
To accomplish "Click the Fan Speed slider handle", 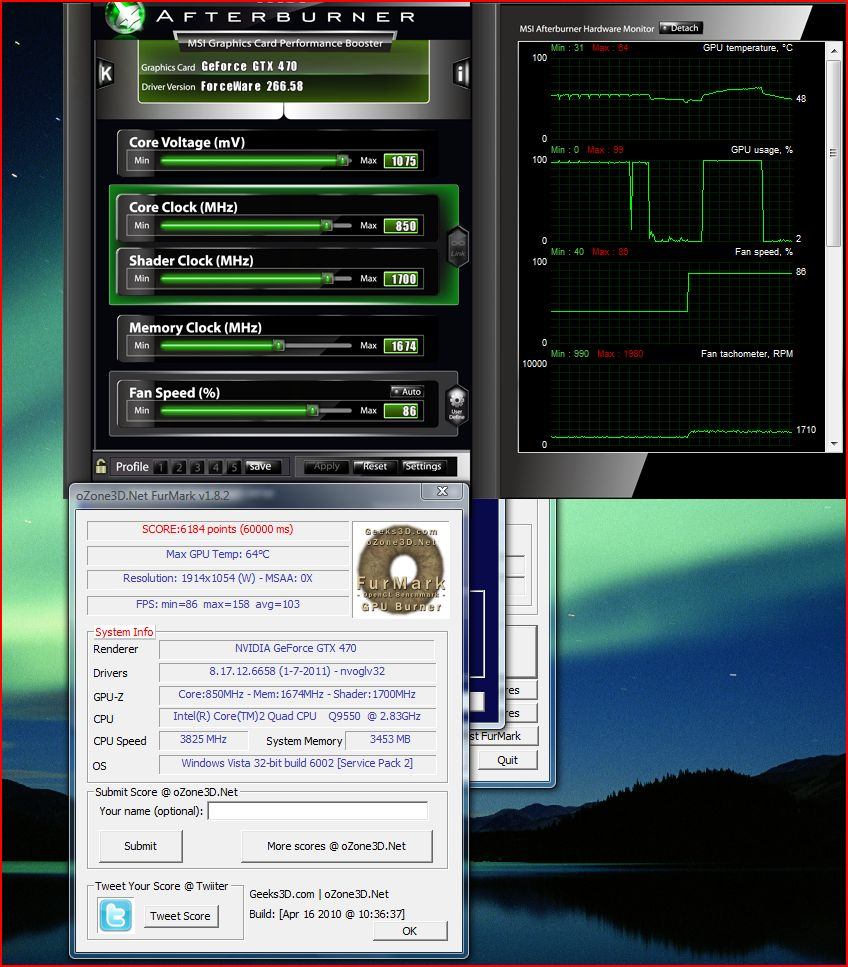I will 313,410.
